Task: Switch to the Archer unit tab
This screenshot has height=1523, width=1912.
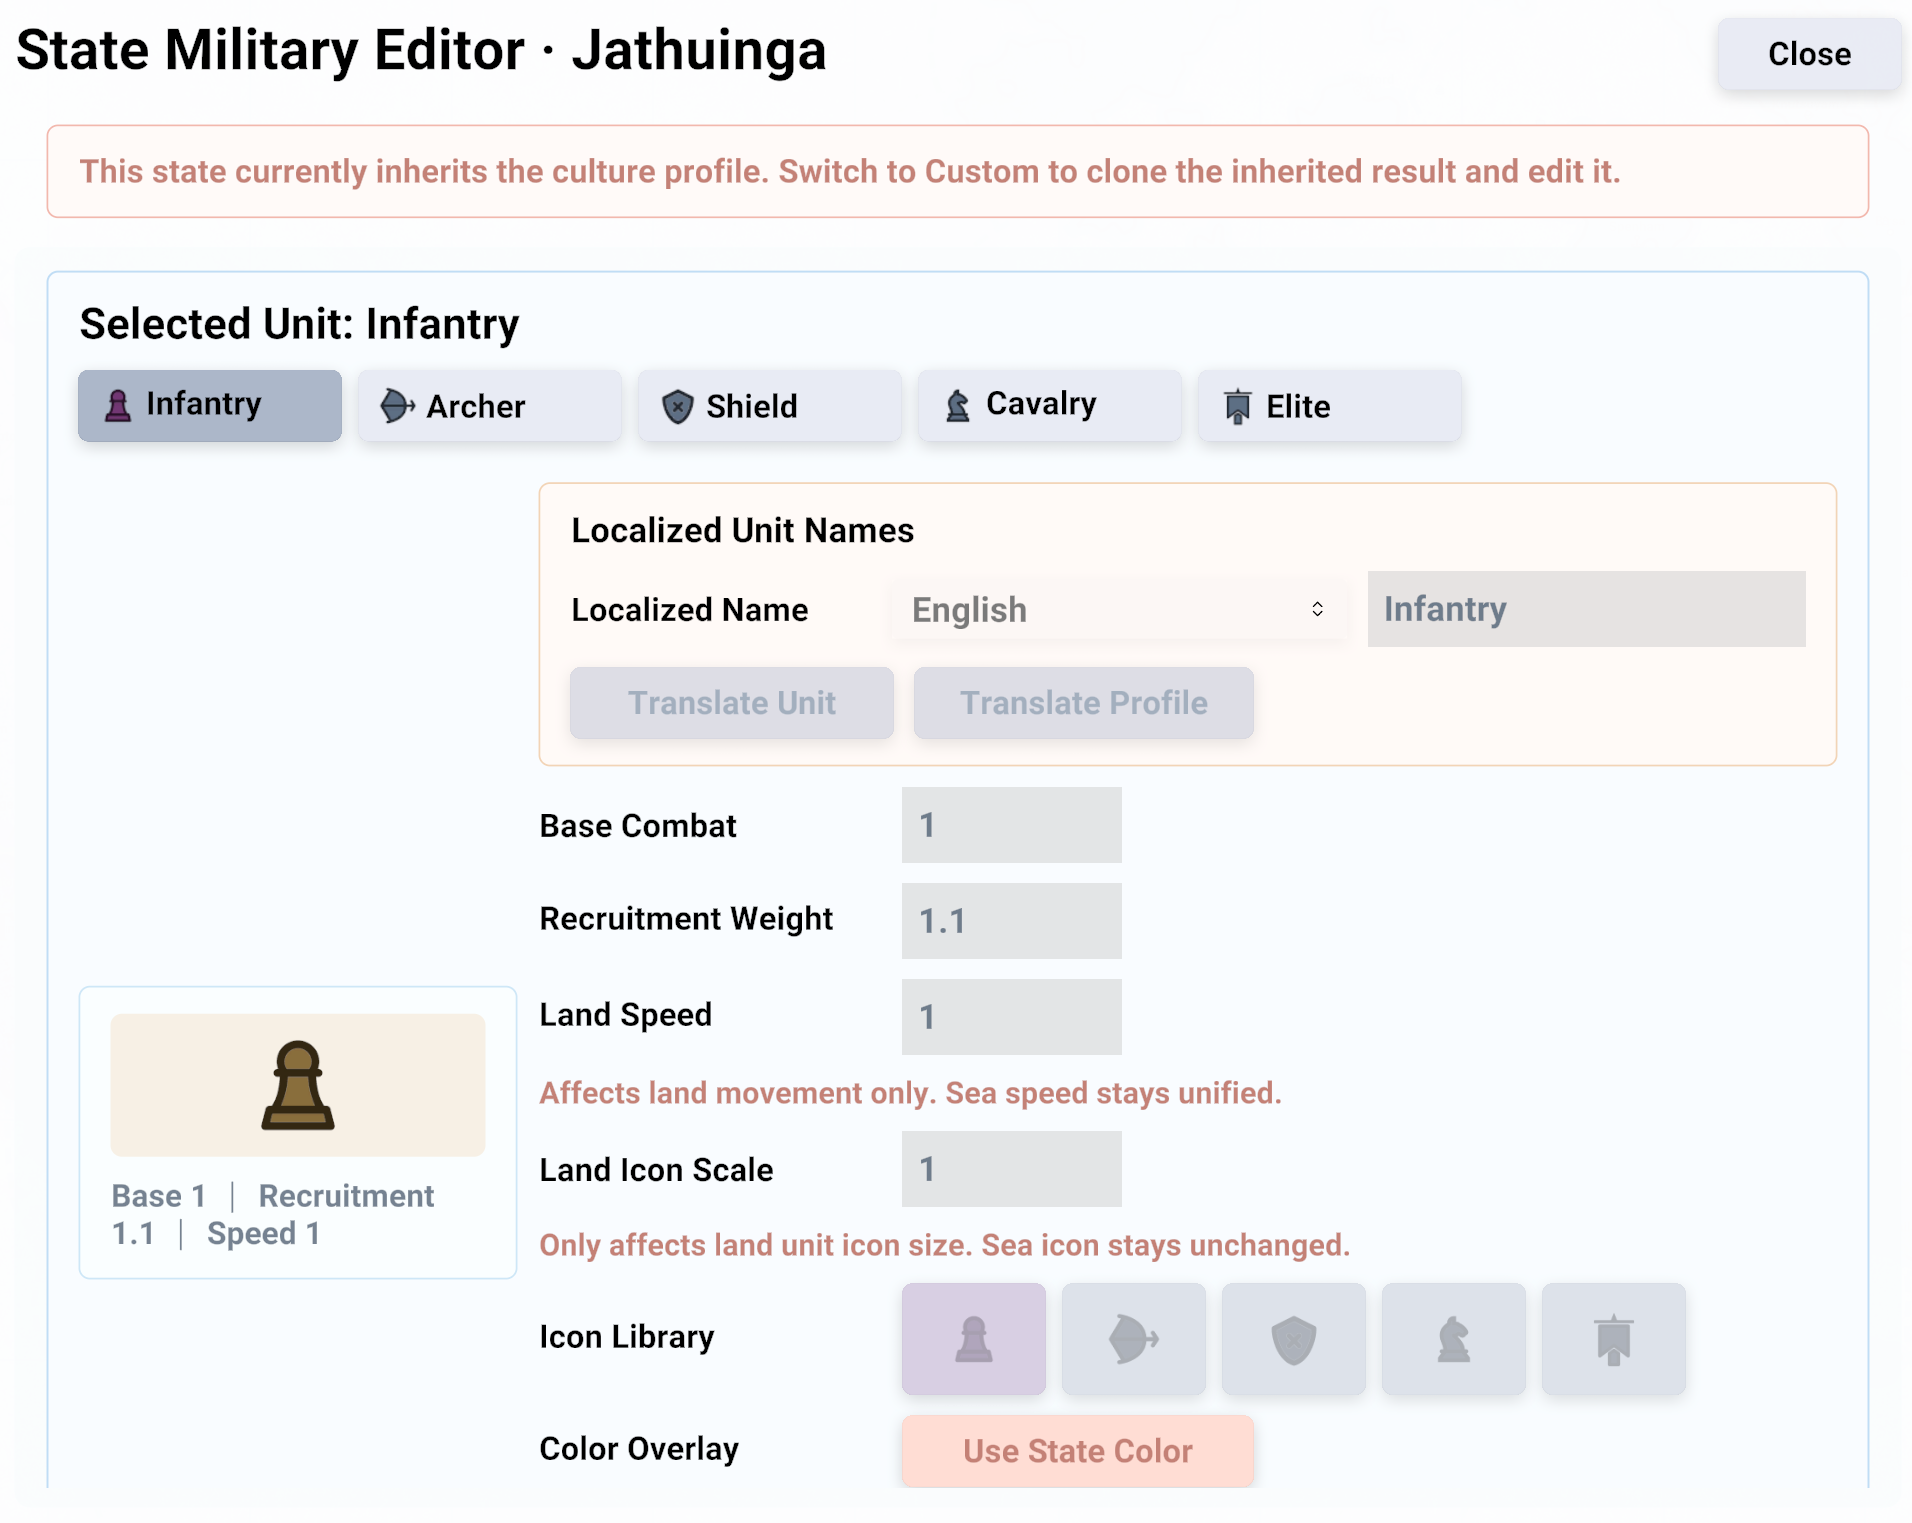Action: click(x=490, y=406)
